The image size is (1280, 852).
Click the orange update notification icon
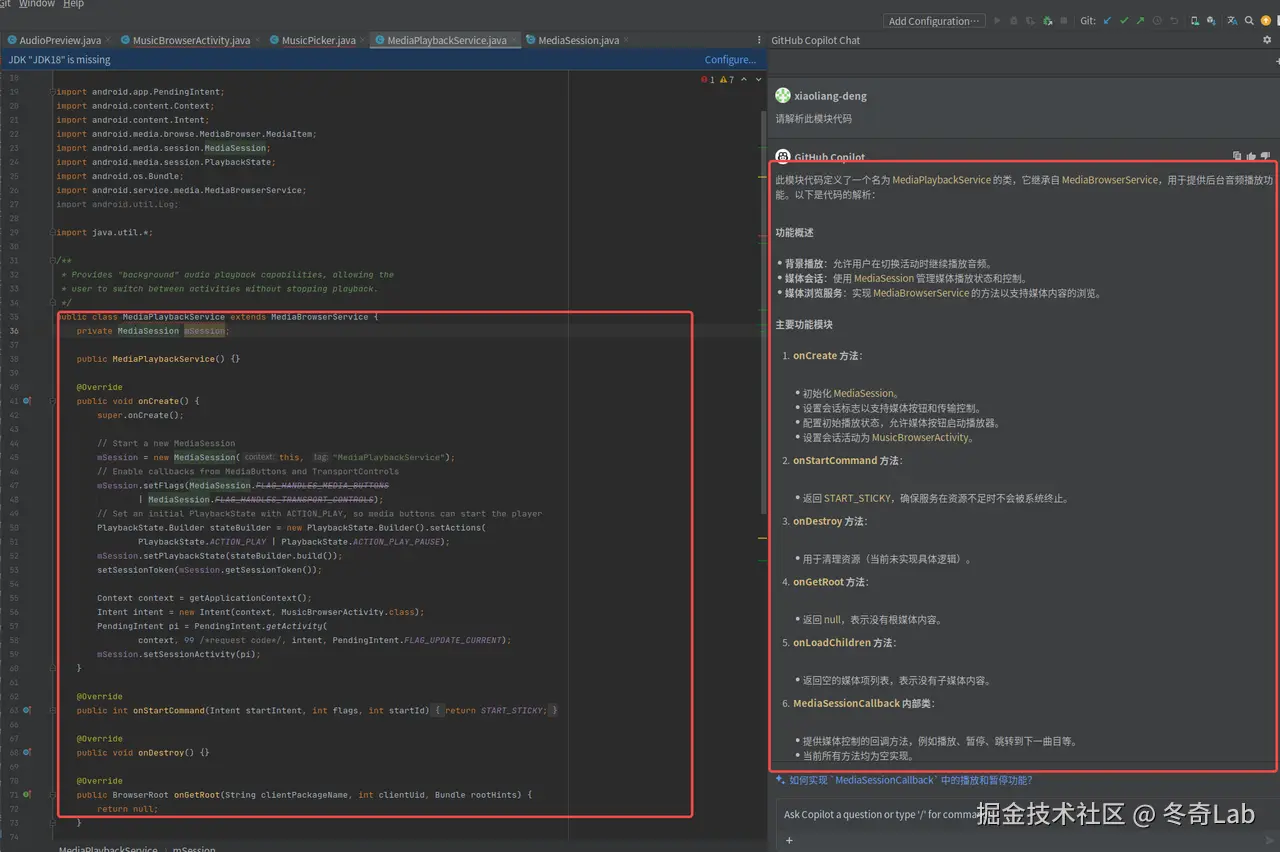tap(1266, 20)
